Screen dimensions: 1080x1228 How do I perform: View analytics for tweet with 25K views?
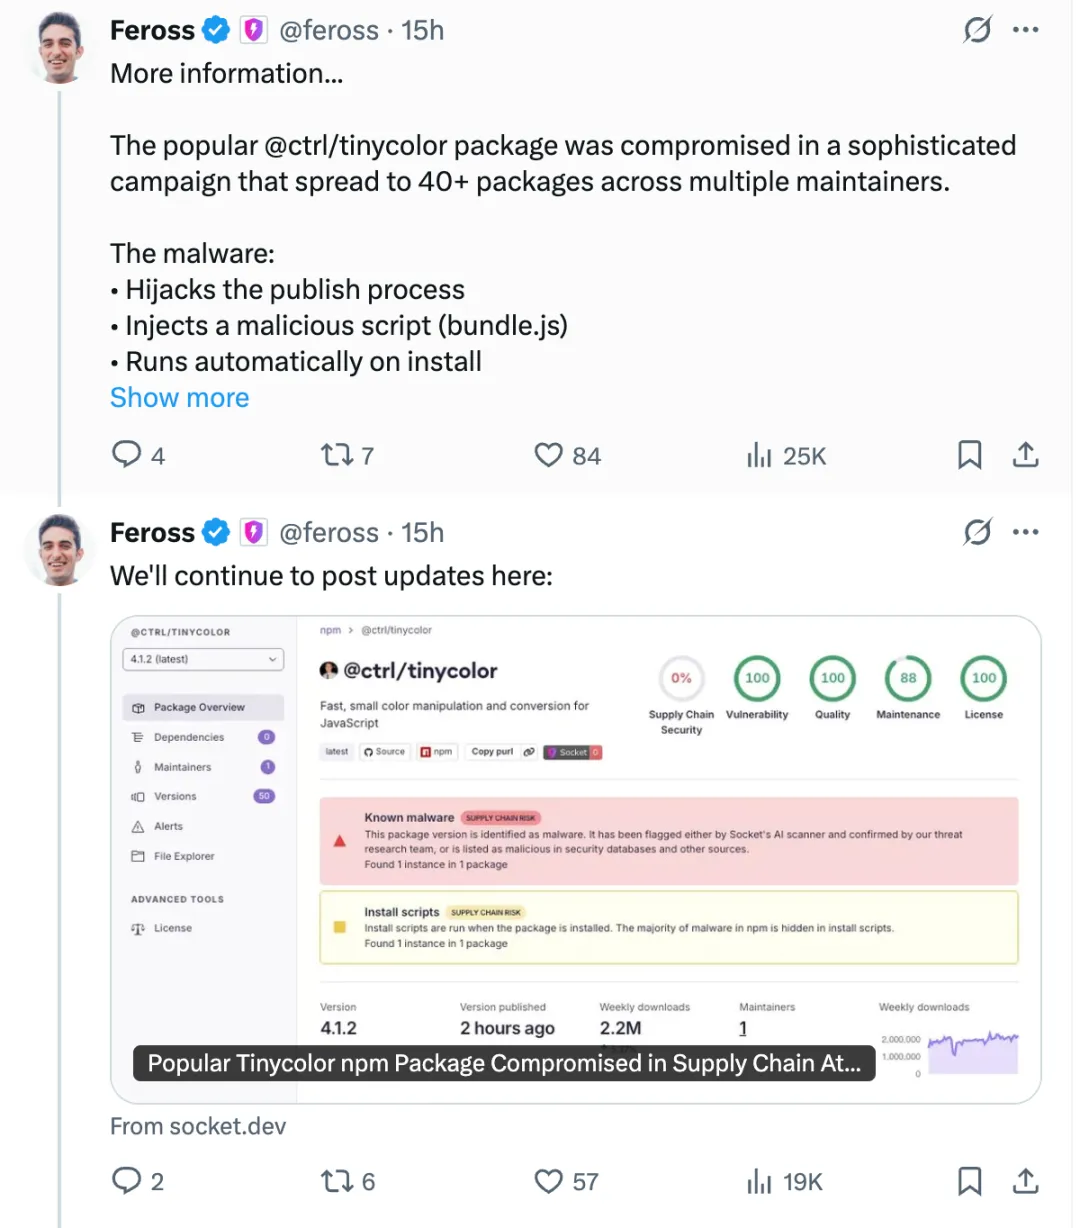[x=760, y=456]
